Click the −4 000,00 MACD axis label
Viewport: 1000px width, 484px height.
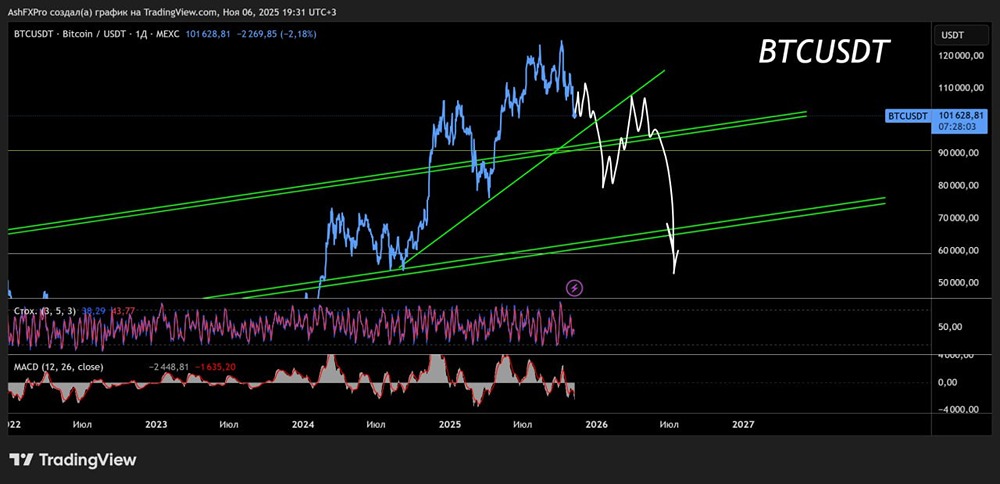tap(958, 410)
